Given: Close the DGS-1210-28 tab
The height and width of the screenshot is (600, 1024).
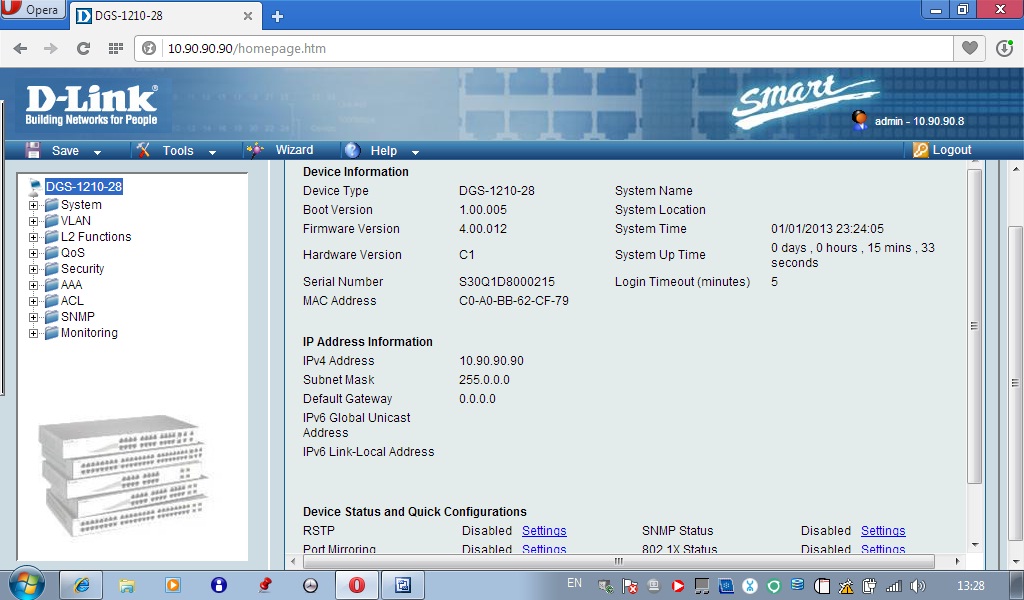Looking at the screenshot, I should pyautogui.click(x=248, y=16).
